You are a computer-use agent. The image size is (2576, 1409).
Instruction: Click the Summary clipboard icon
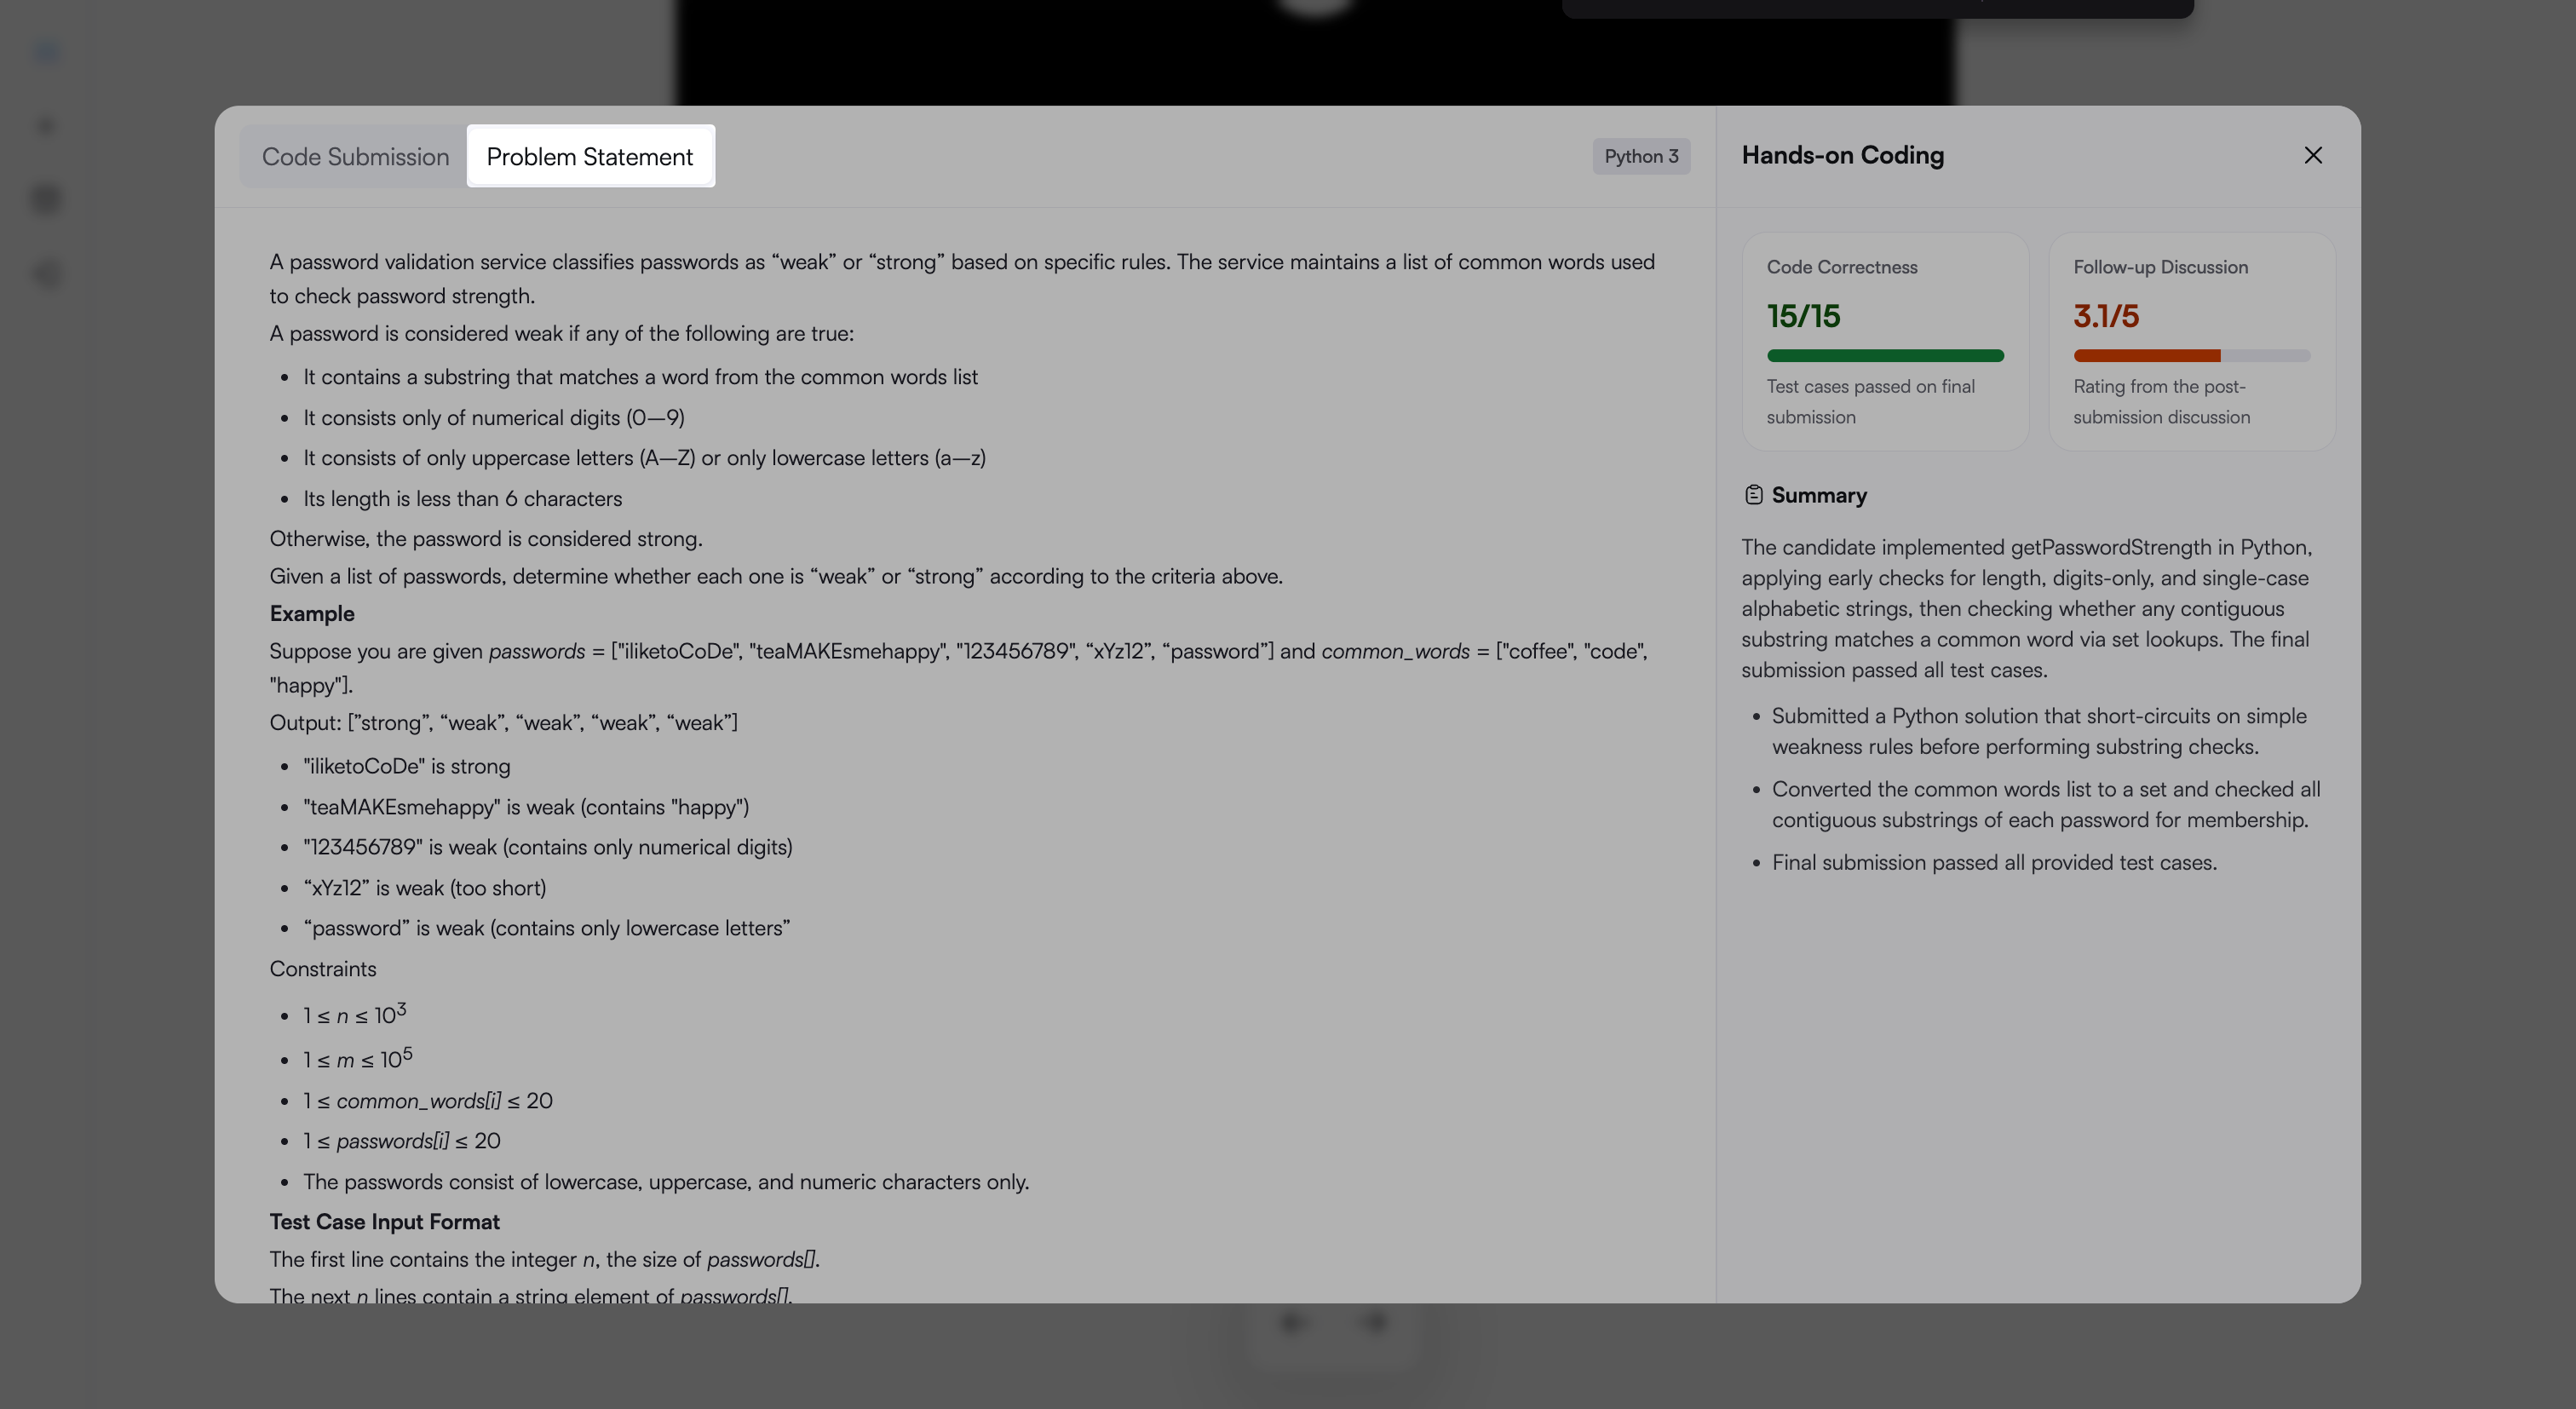click(x=1753, y=495)
